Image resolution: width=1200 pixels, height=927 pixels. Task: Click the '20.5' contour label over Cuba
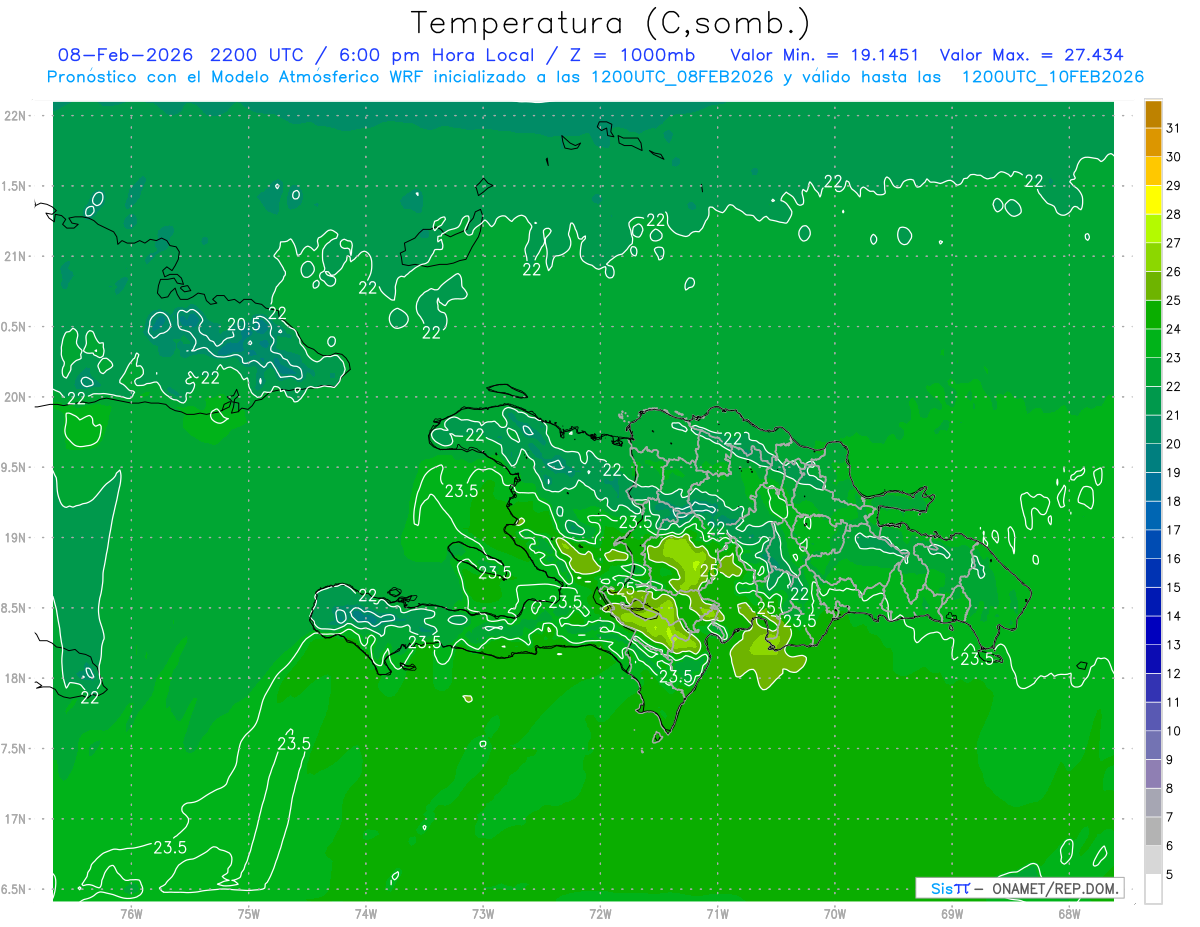pos(244,324)
